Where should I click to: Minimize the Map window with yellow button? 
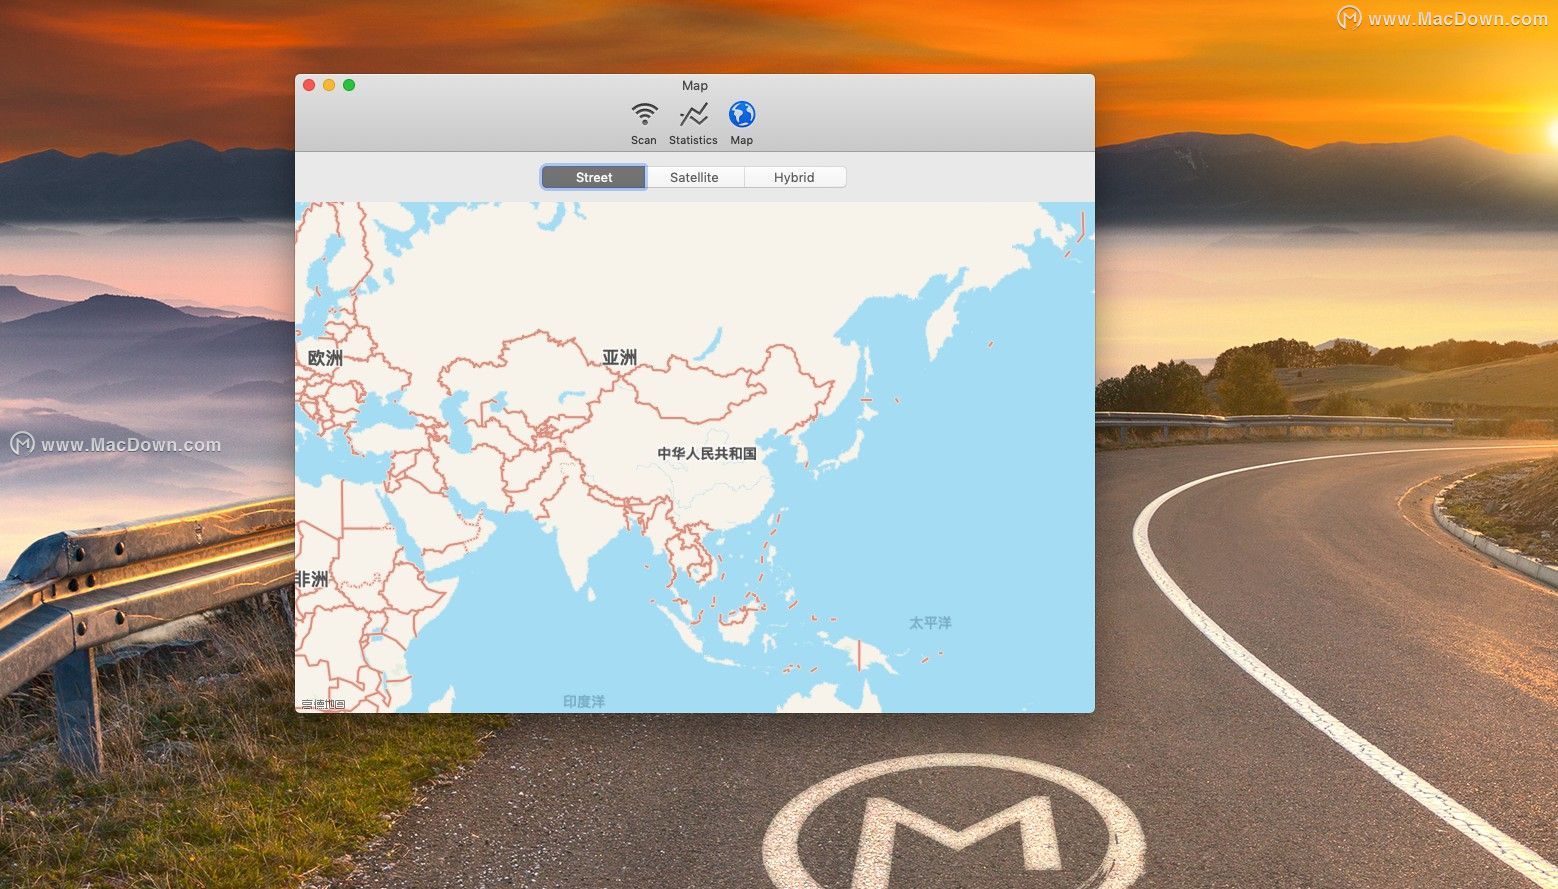click(329, 85)
